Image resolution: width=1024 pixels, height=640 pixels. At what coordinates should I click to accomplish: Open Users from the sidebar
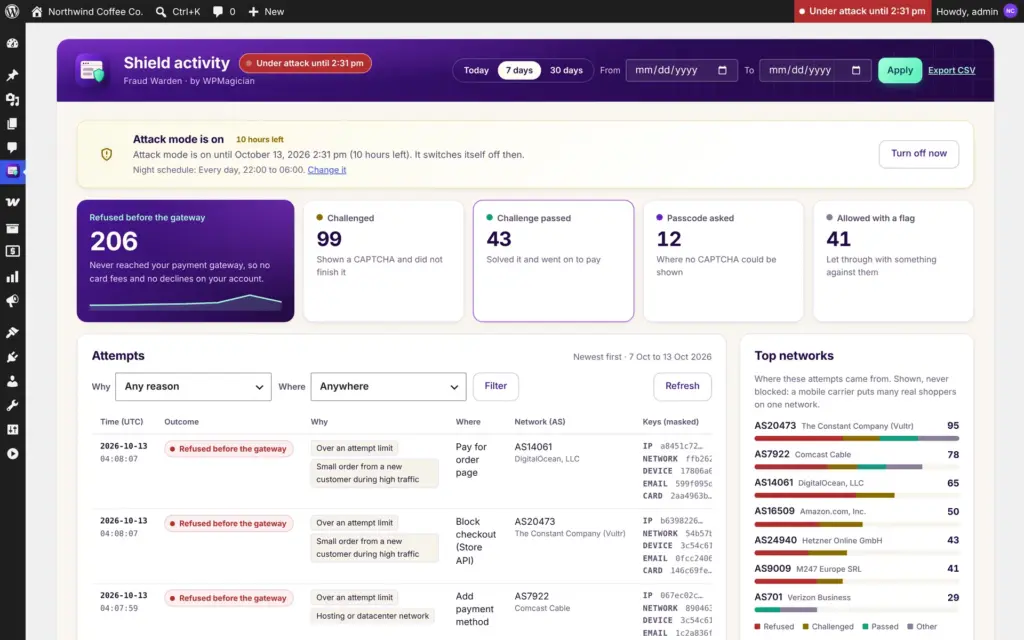pyautogui.click(x=12, y=381)
